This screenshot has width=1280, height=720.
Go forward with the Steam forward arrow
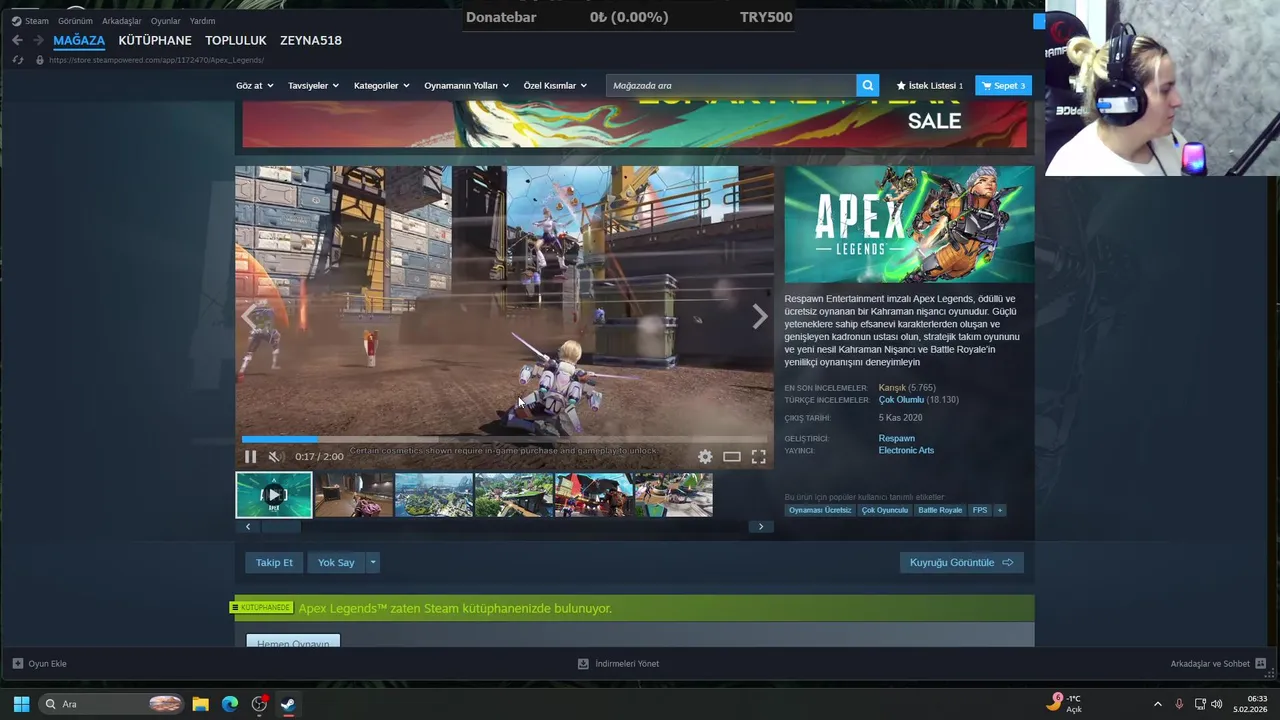(38, 40)
